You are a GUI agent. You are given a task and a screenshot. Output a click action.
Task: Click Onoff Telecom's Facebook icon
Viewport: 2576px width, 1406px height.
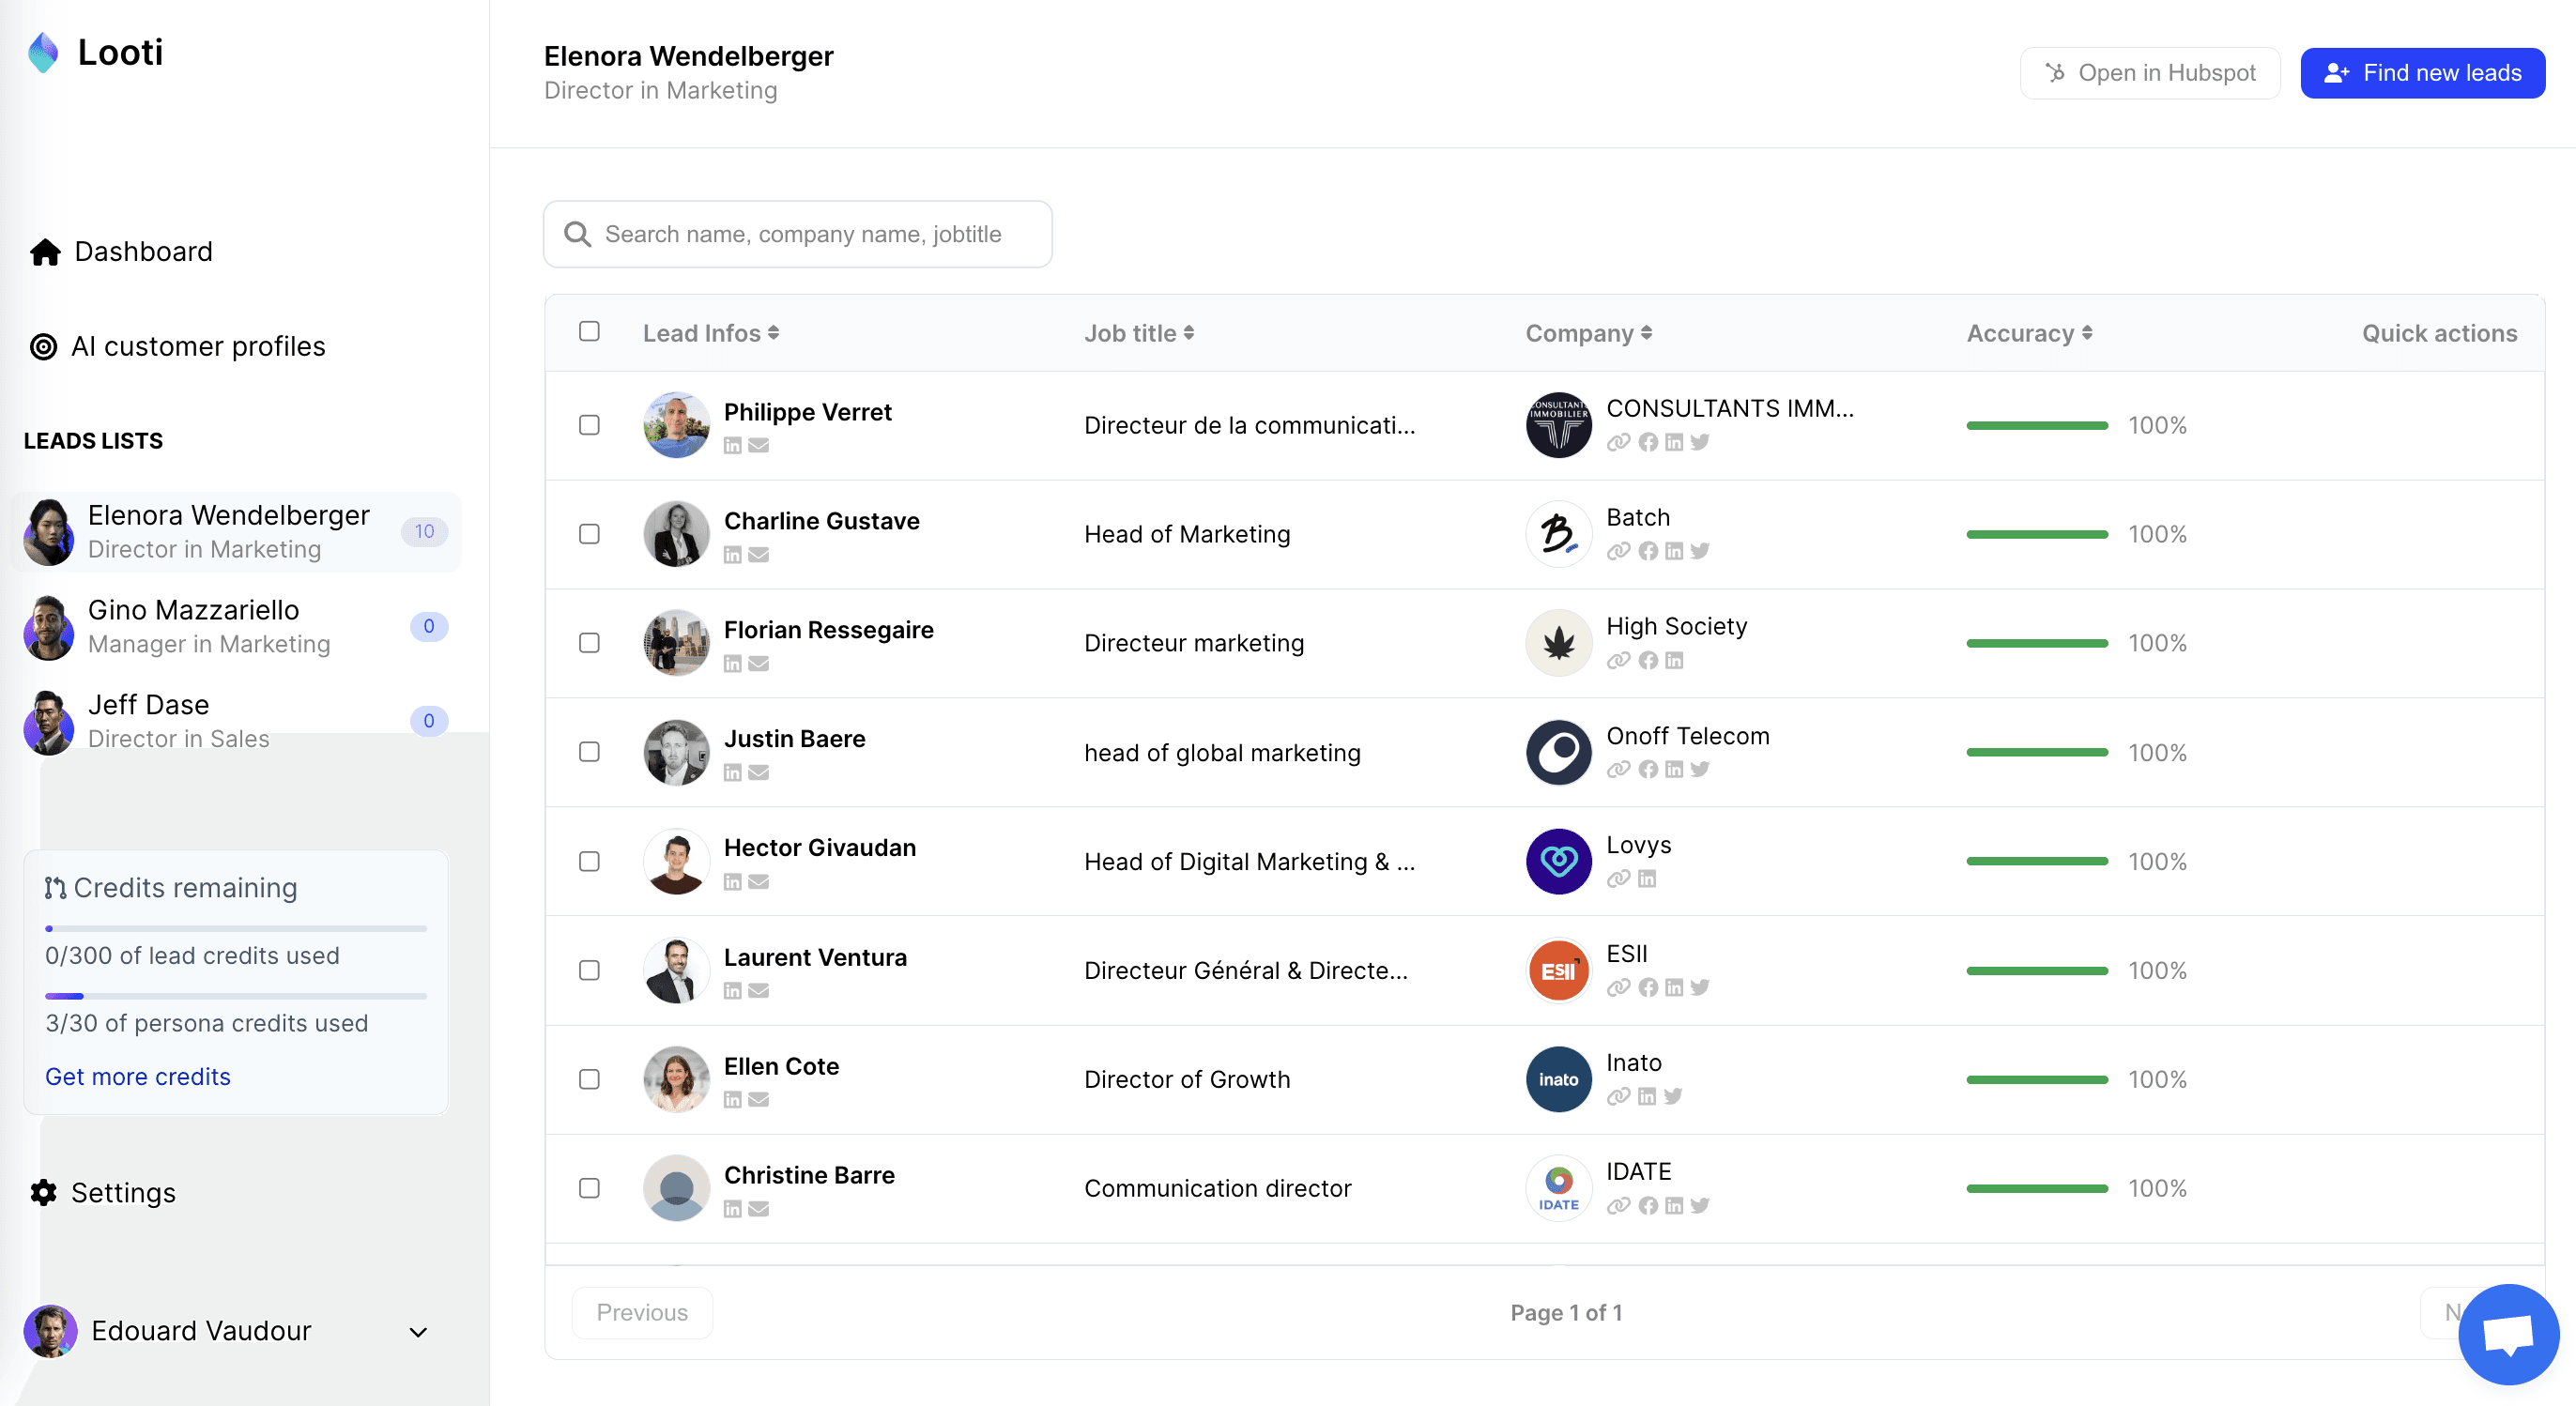pyautogui.click(x=1647, y=769)
